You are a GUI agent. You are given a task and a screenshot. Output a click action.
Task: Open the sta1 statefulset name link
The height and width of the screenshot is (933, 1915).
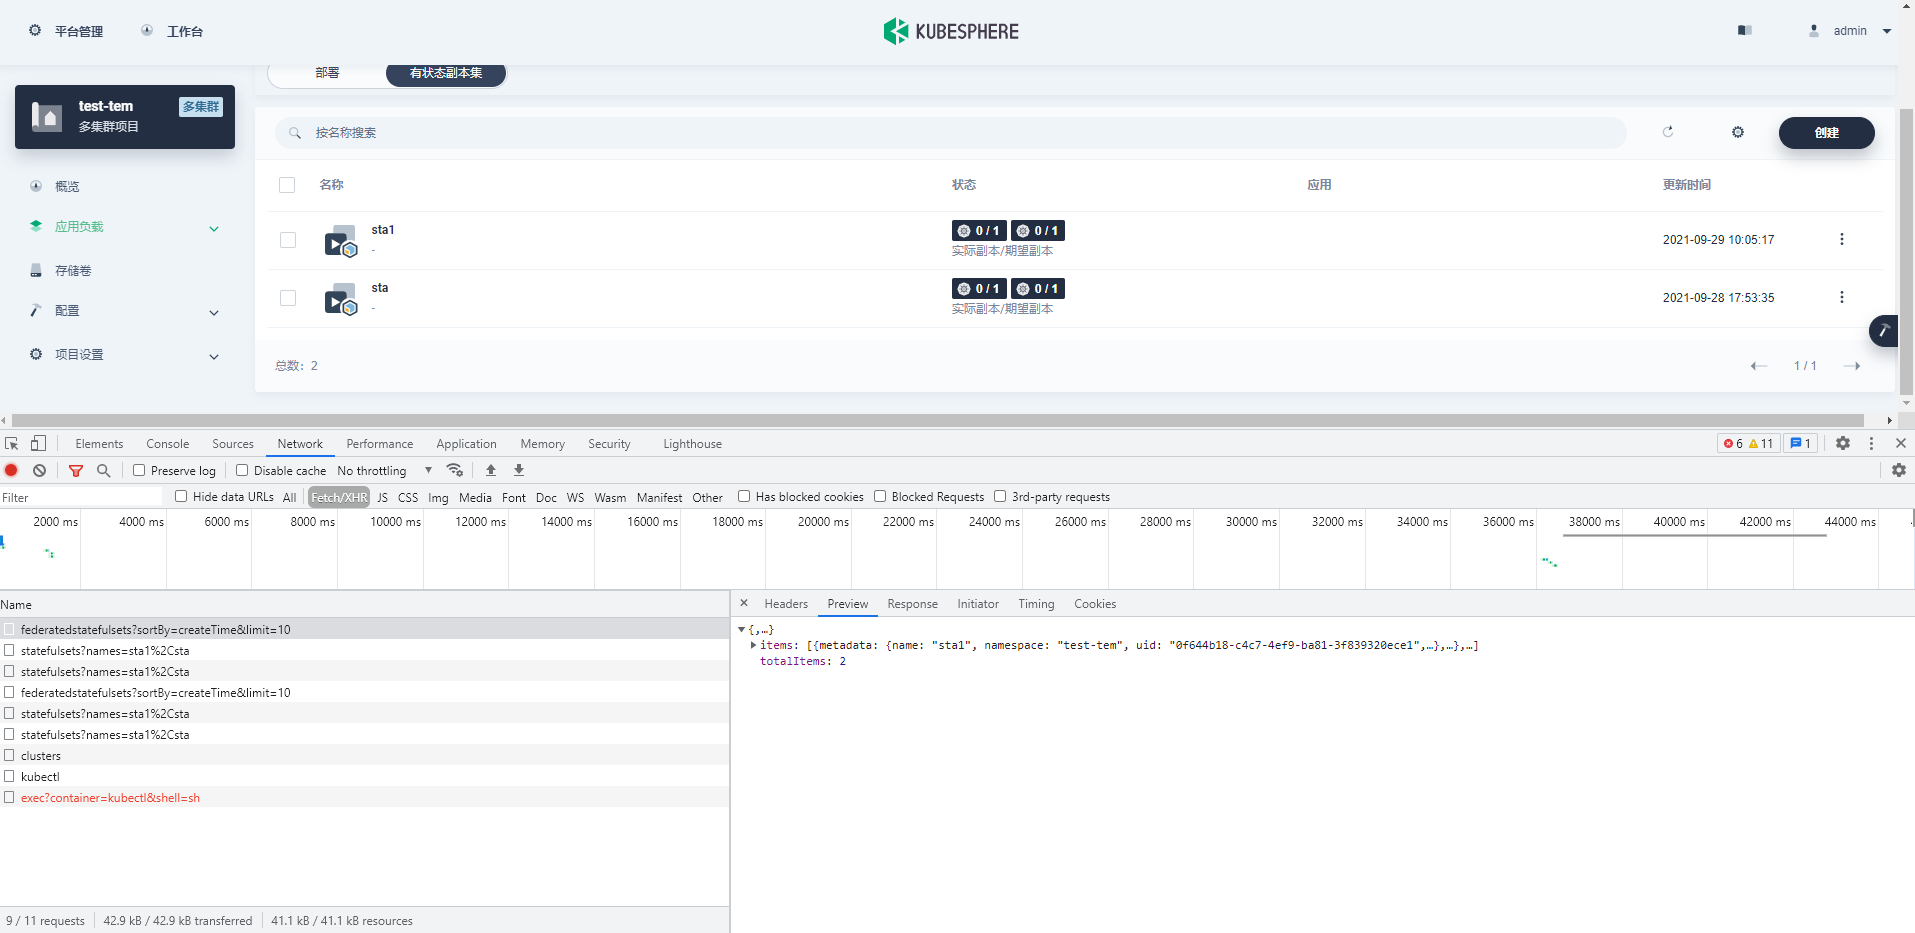[383, 230]
